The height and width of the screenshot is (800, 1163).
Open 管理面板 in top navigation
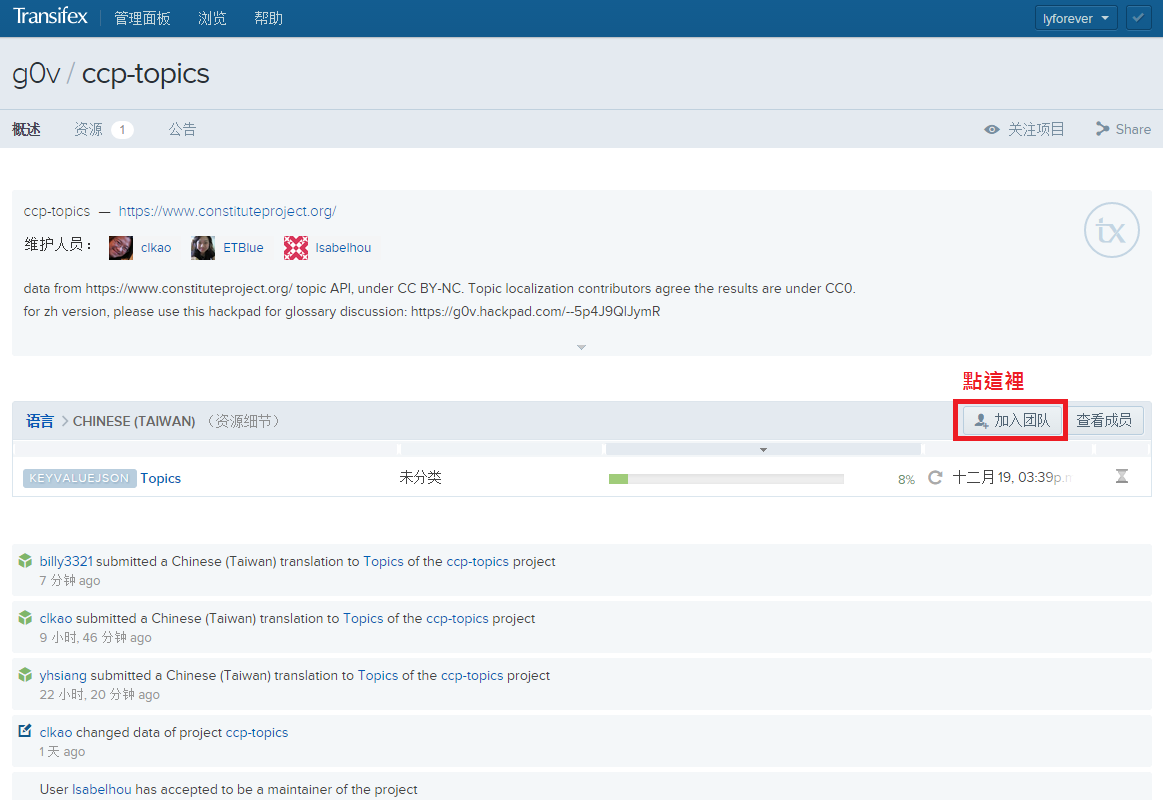(x=142, y=18)
